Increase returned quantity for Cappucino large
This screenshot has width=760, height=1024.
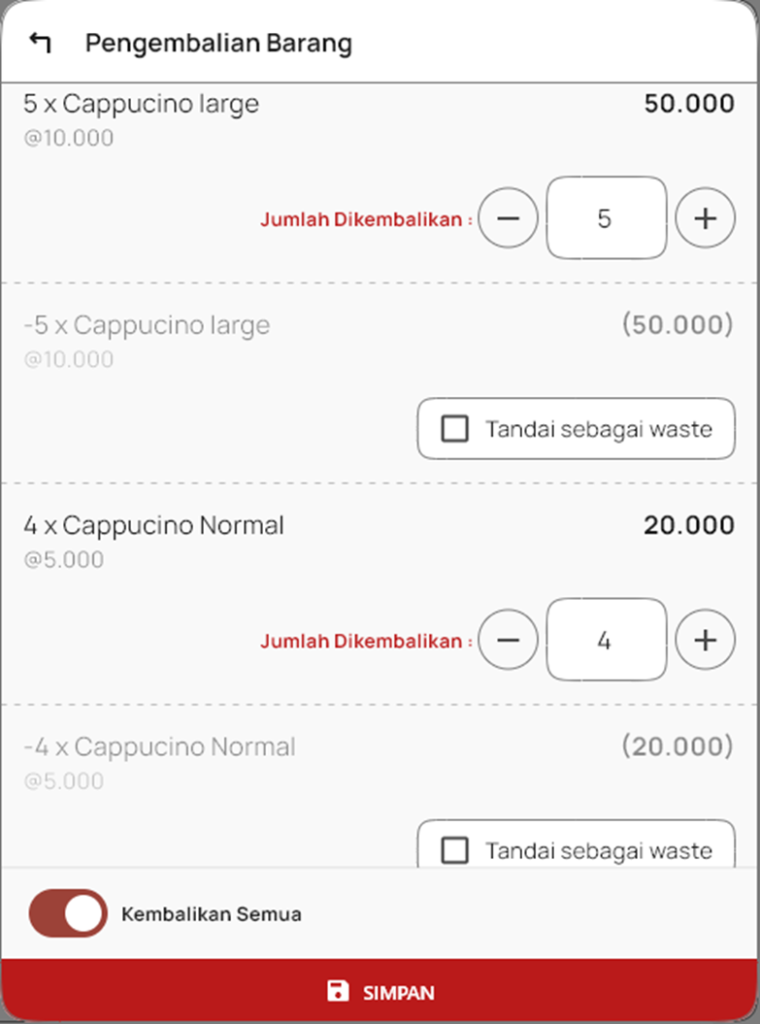[x=705, y=218]
